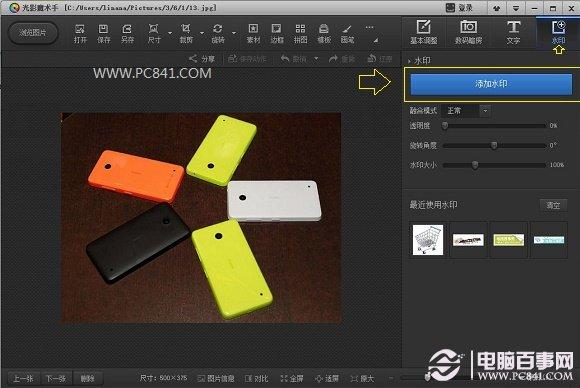Expand the 旋转 dropdown arrow

coord(234,33)
